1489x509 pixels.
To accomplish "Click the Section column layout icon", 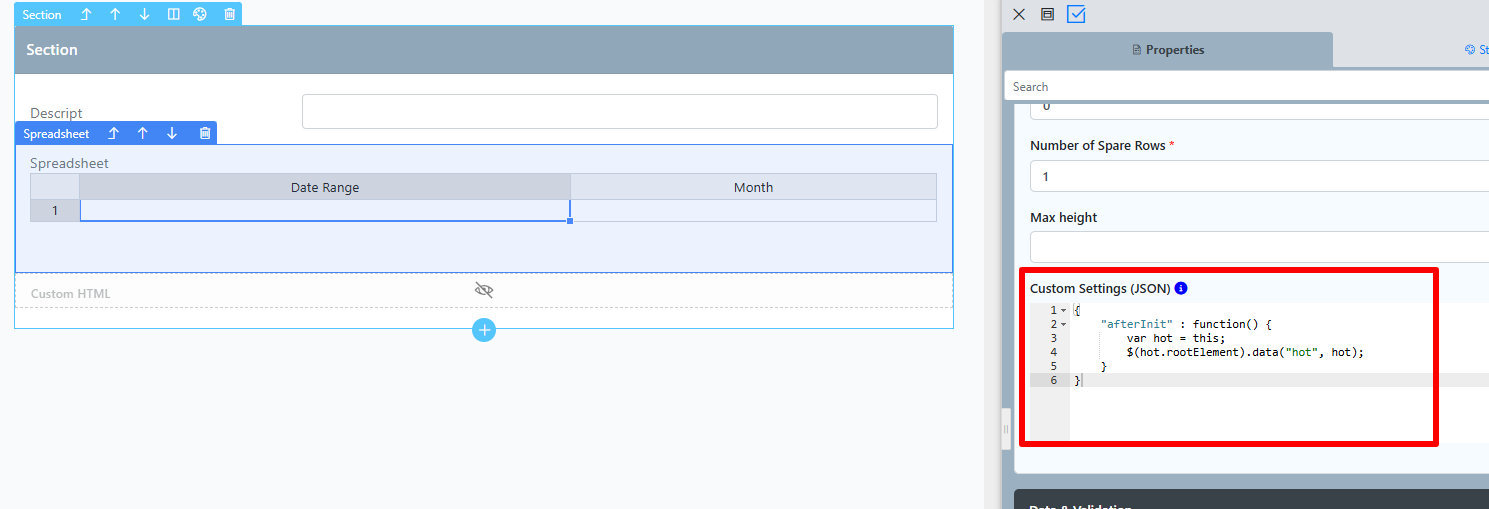I will point(173,15).
